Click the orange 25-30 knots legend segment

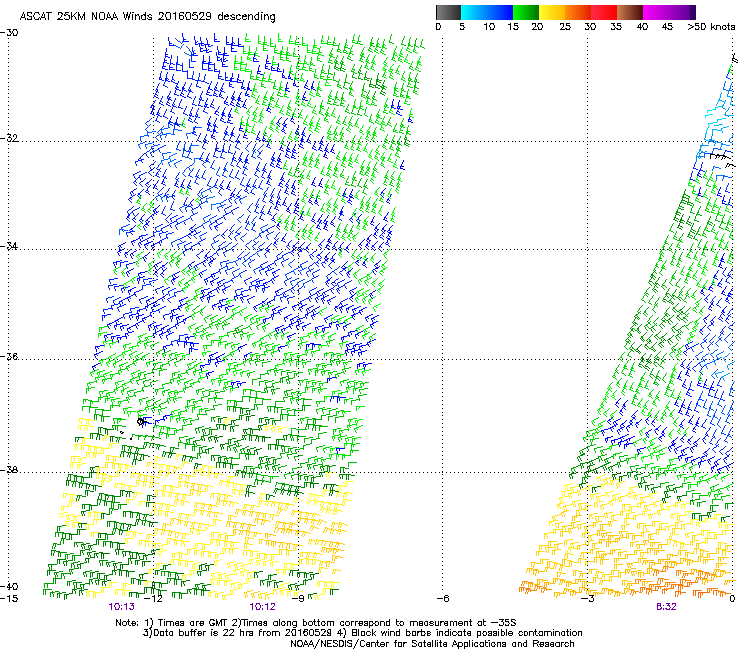tap(578, 13)
